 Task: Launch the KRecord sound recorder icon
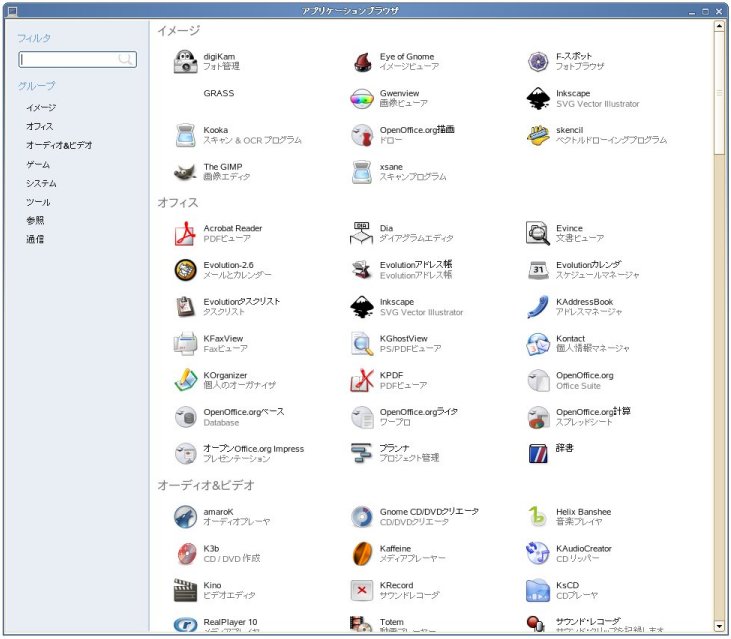tap(362, 591)
